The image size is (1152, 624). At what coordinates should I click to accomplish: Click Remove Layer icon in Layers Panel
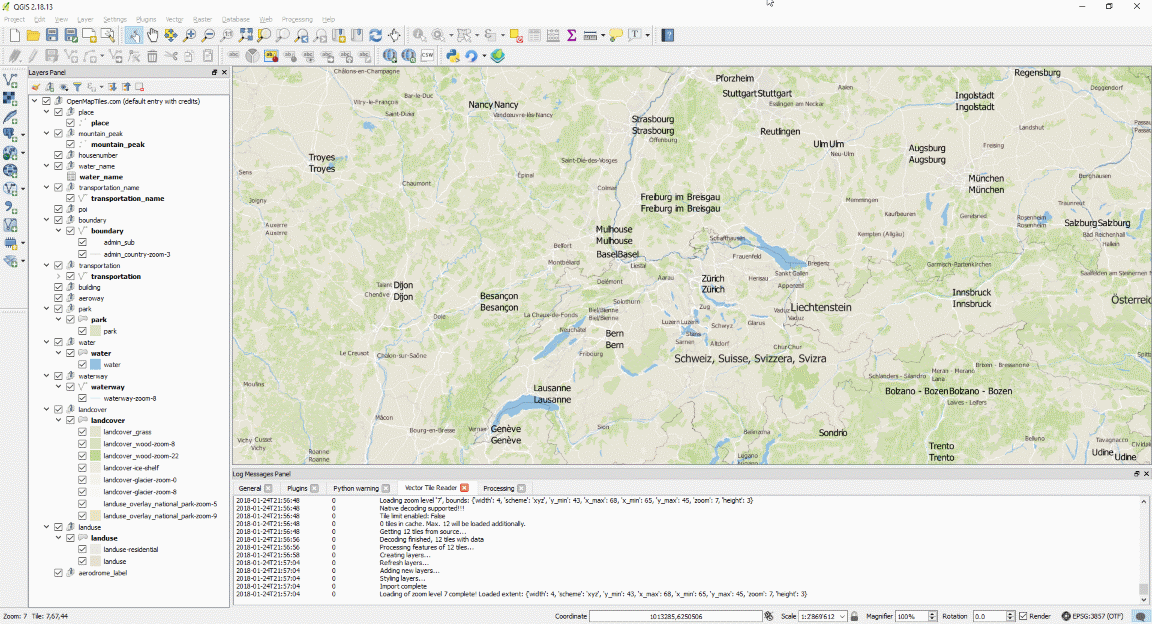point(139,87)
